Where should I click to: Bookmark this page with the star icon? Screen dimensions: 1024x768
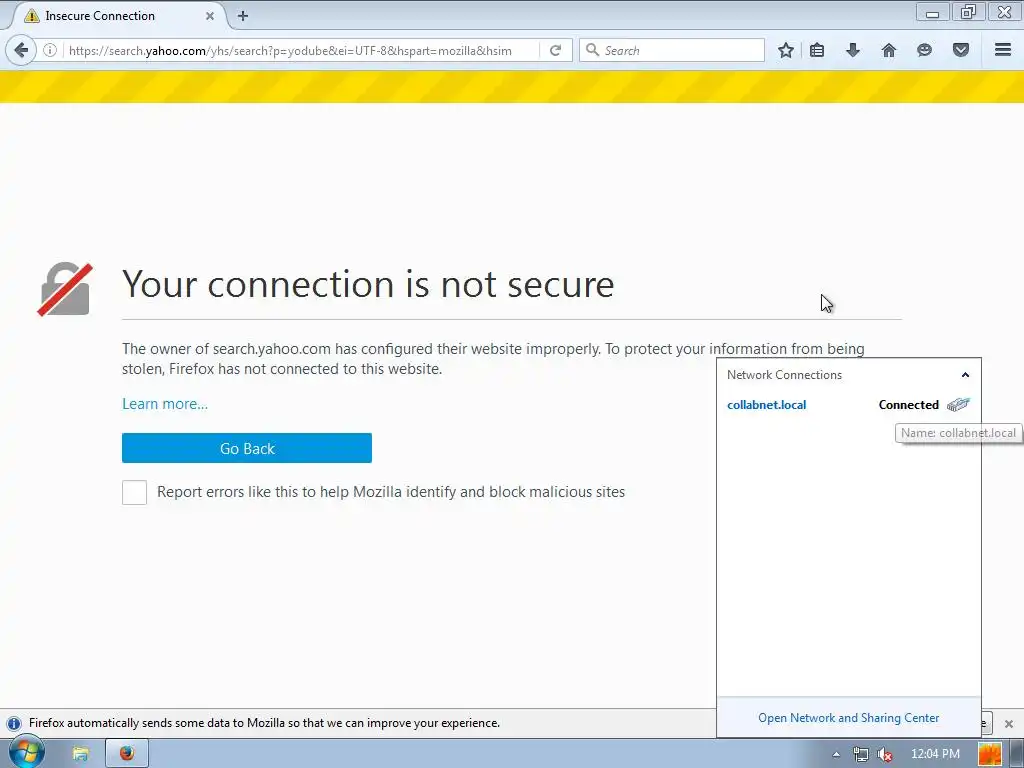click(786, 50)
